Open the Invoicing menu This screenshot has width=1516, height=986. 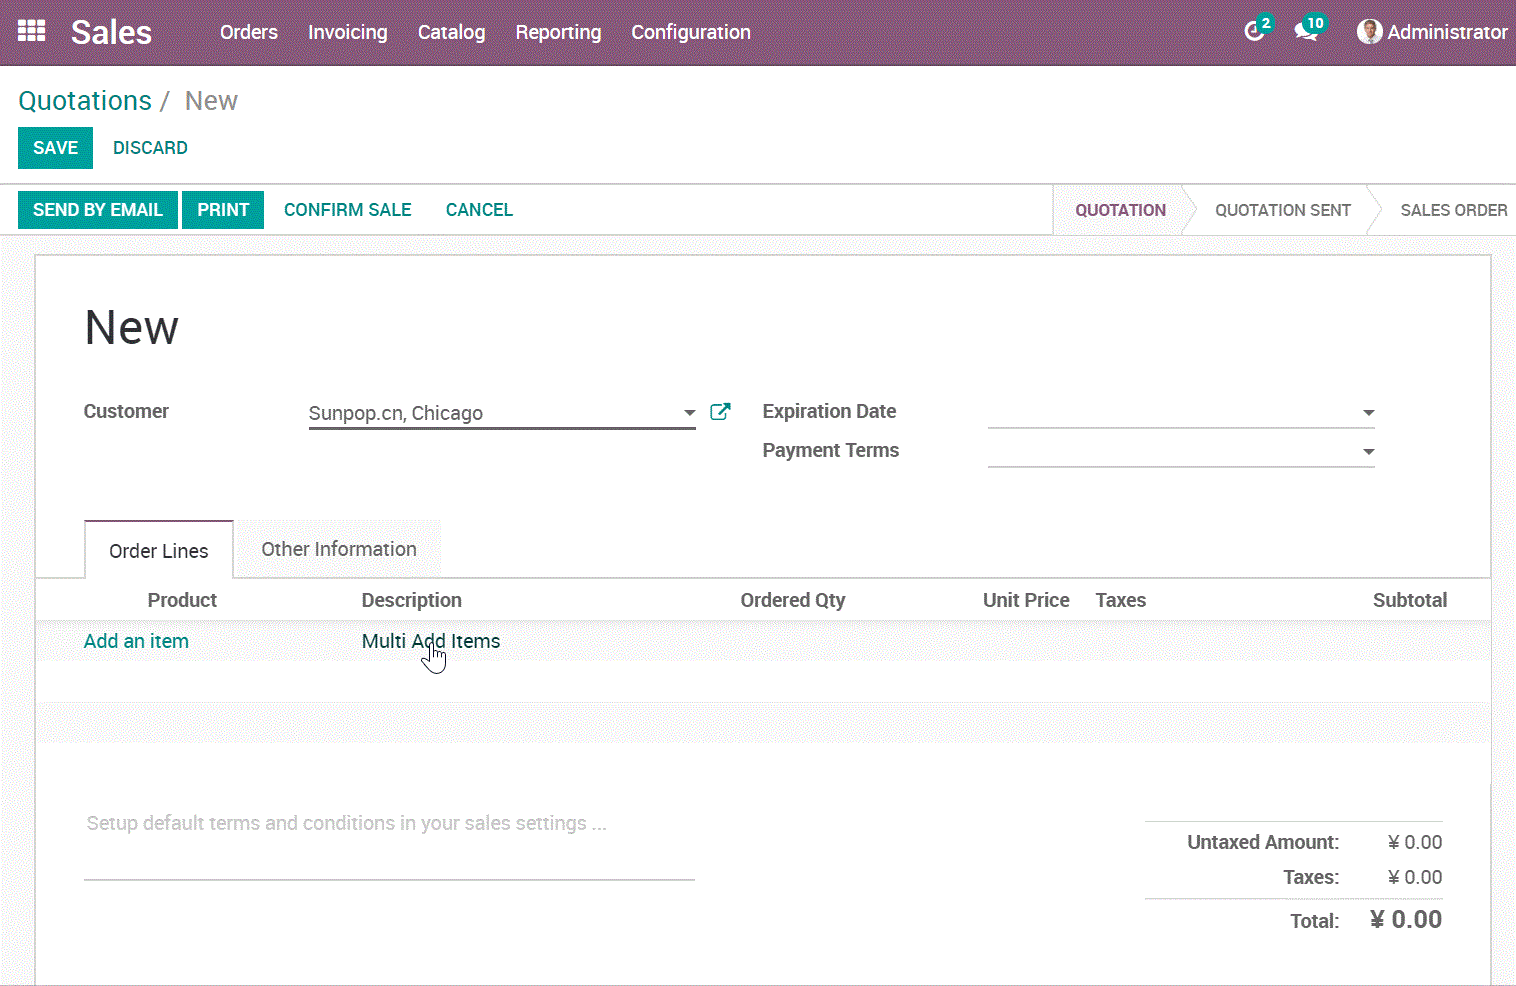(x=348, y=32)
